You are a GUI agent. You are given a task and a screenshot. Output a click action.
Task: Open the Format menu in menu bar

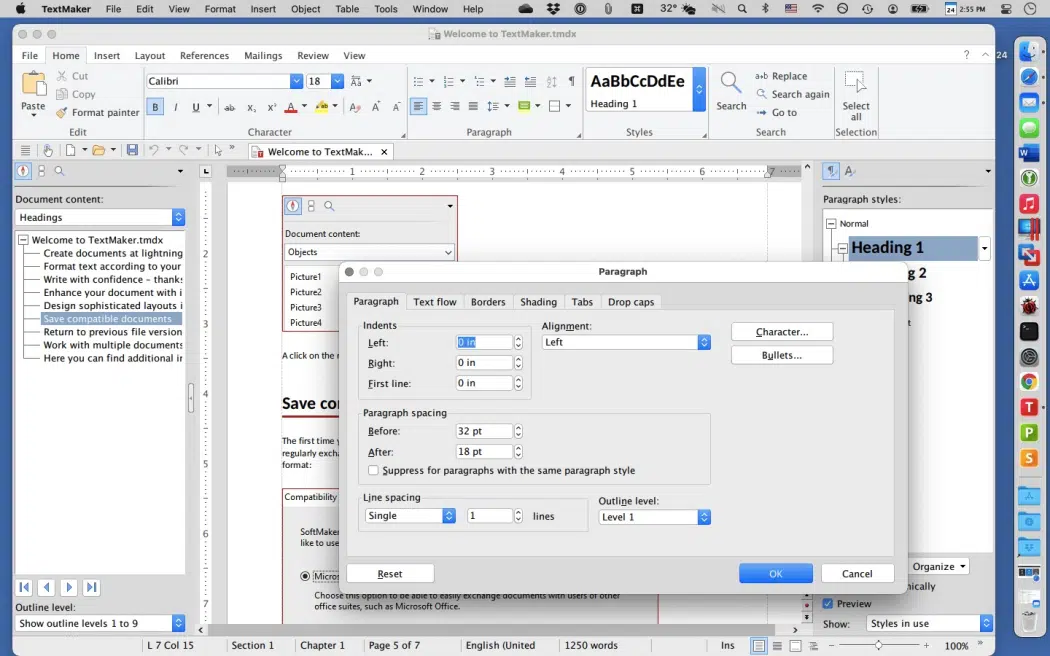click(220, 9)
